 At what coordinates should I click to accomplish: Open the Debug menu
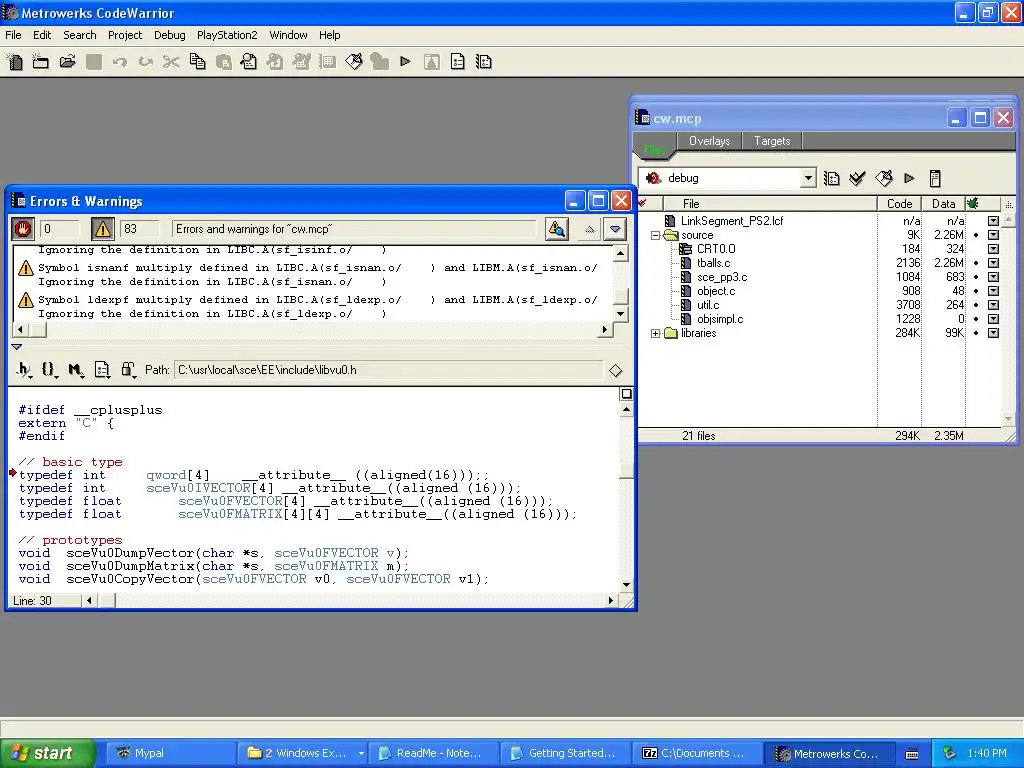[x=170, y=35]
